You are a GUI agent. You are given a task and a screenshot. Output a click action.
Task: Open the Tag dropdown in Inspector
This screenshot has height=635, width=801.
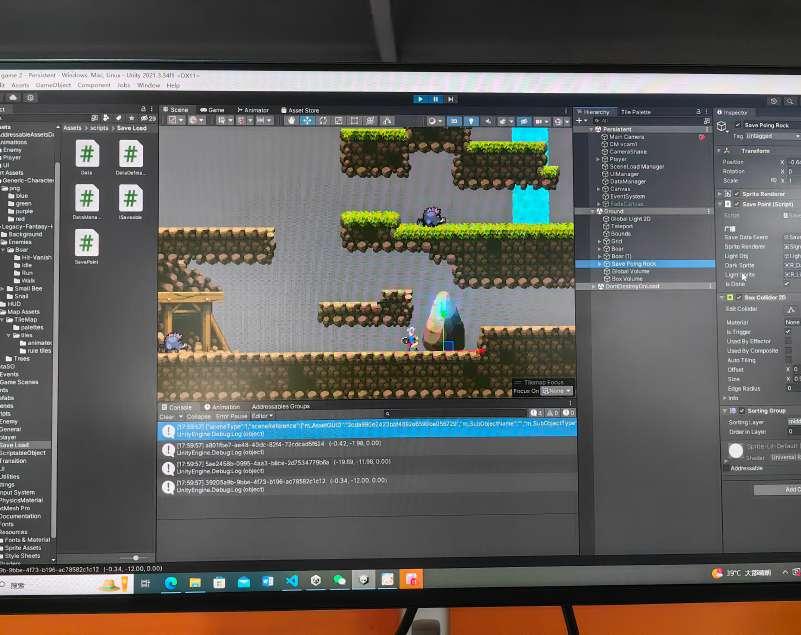(x=772, y=136)
